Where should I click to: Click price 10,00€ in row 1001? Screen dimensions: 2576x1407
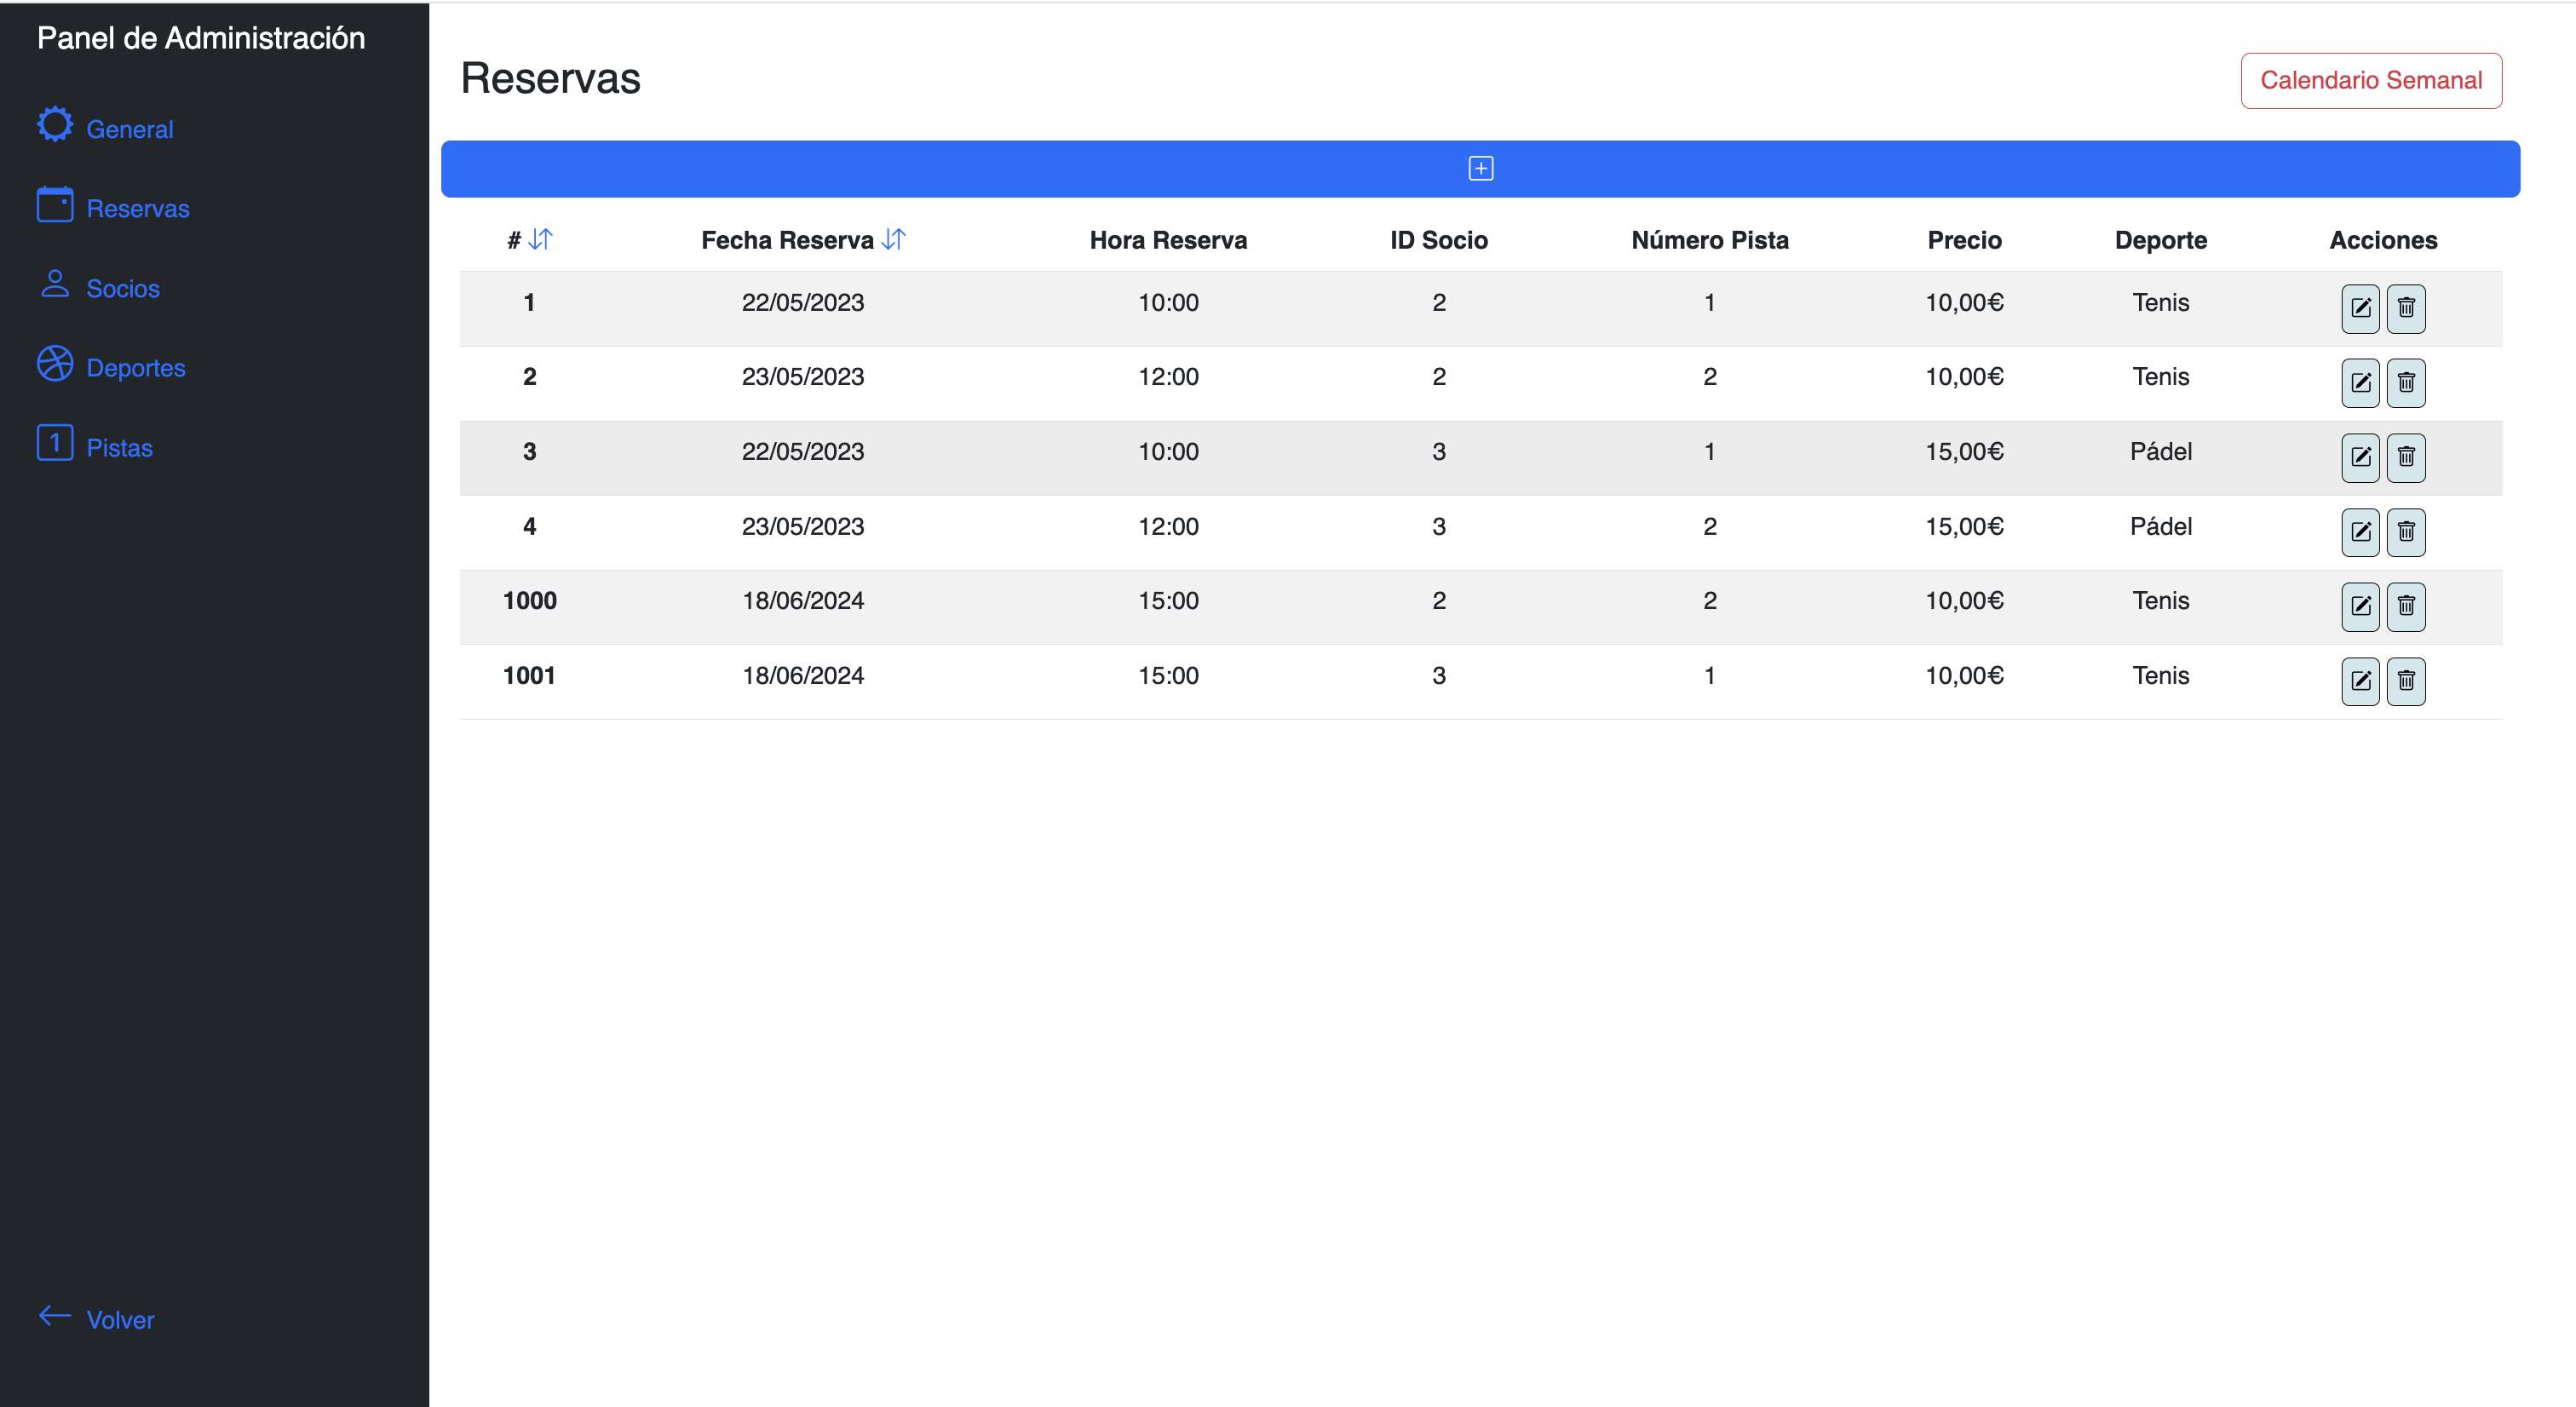1964,675
